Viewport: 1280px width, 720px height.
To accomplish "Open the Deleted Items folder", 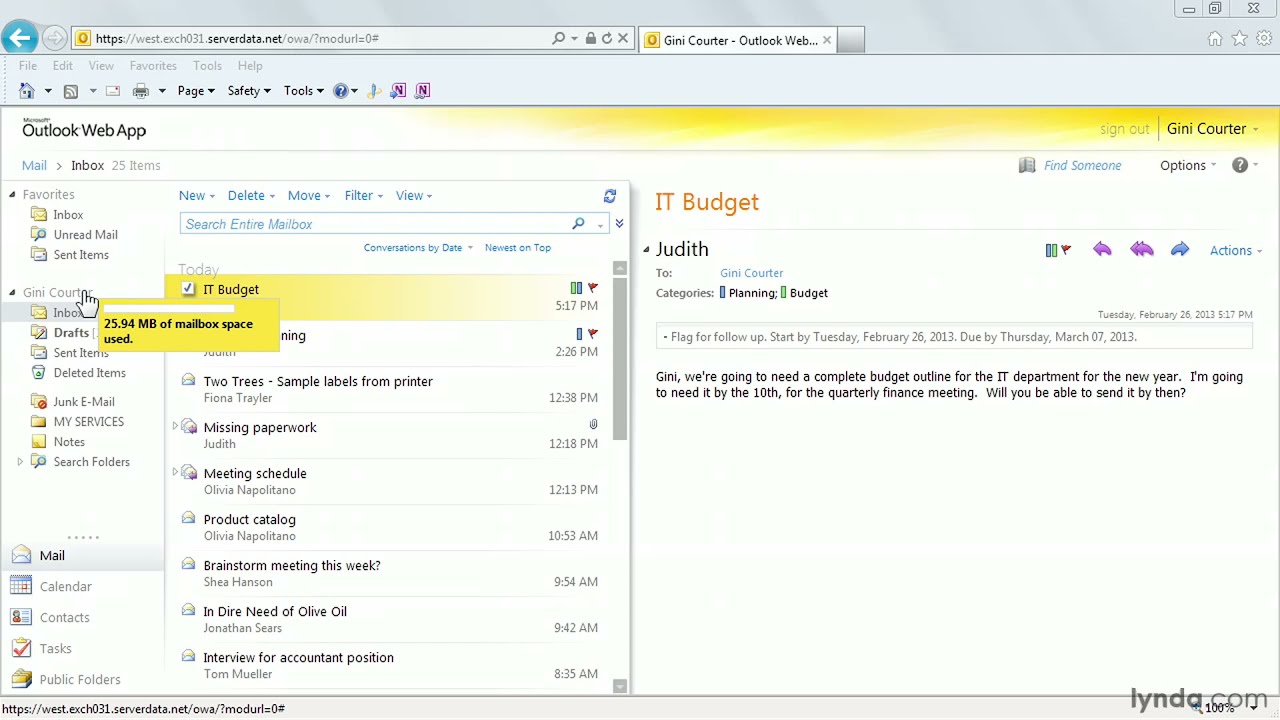I will (x=89, y=373).
